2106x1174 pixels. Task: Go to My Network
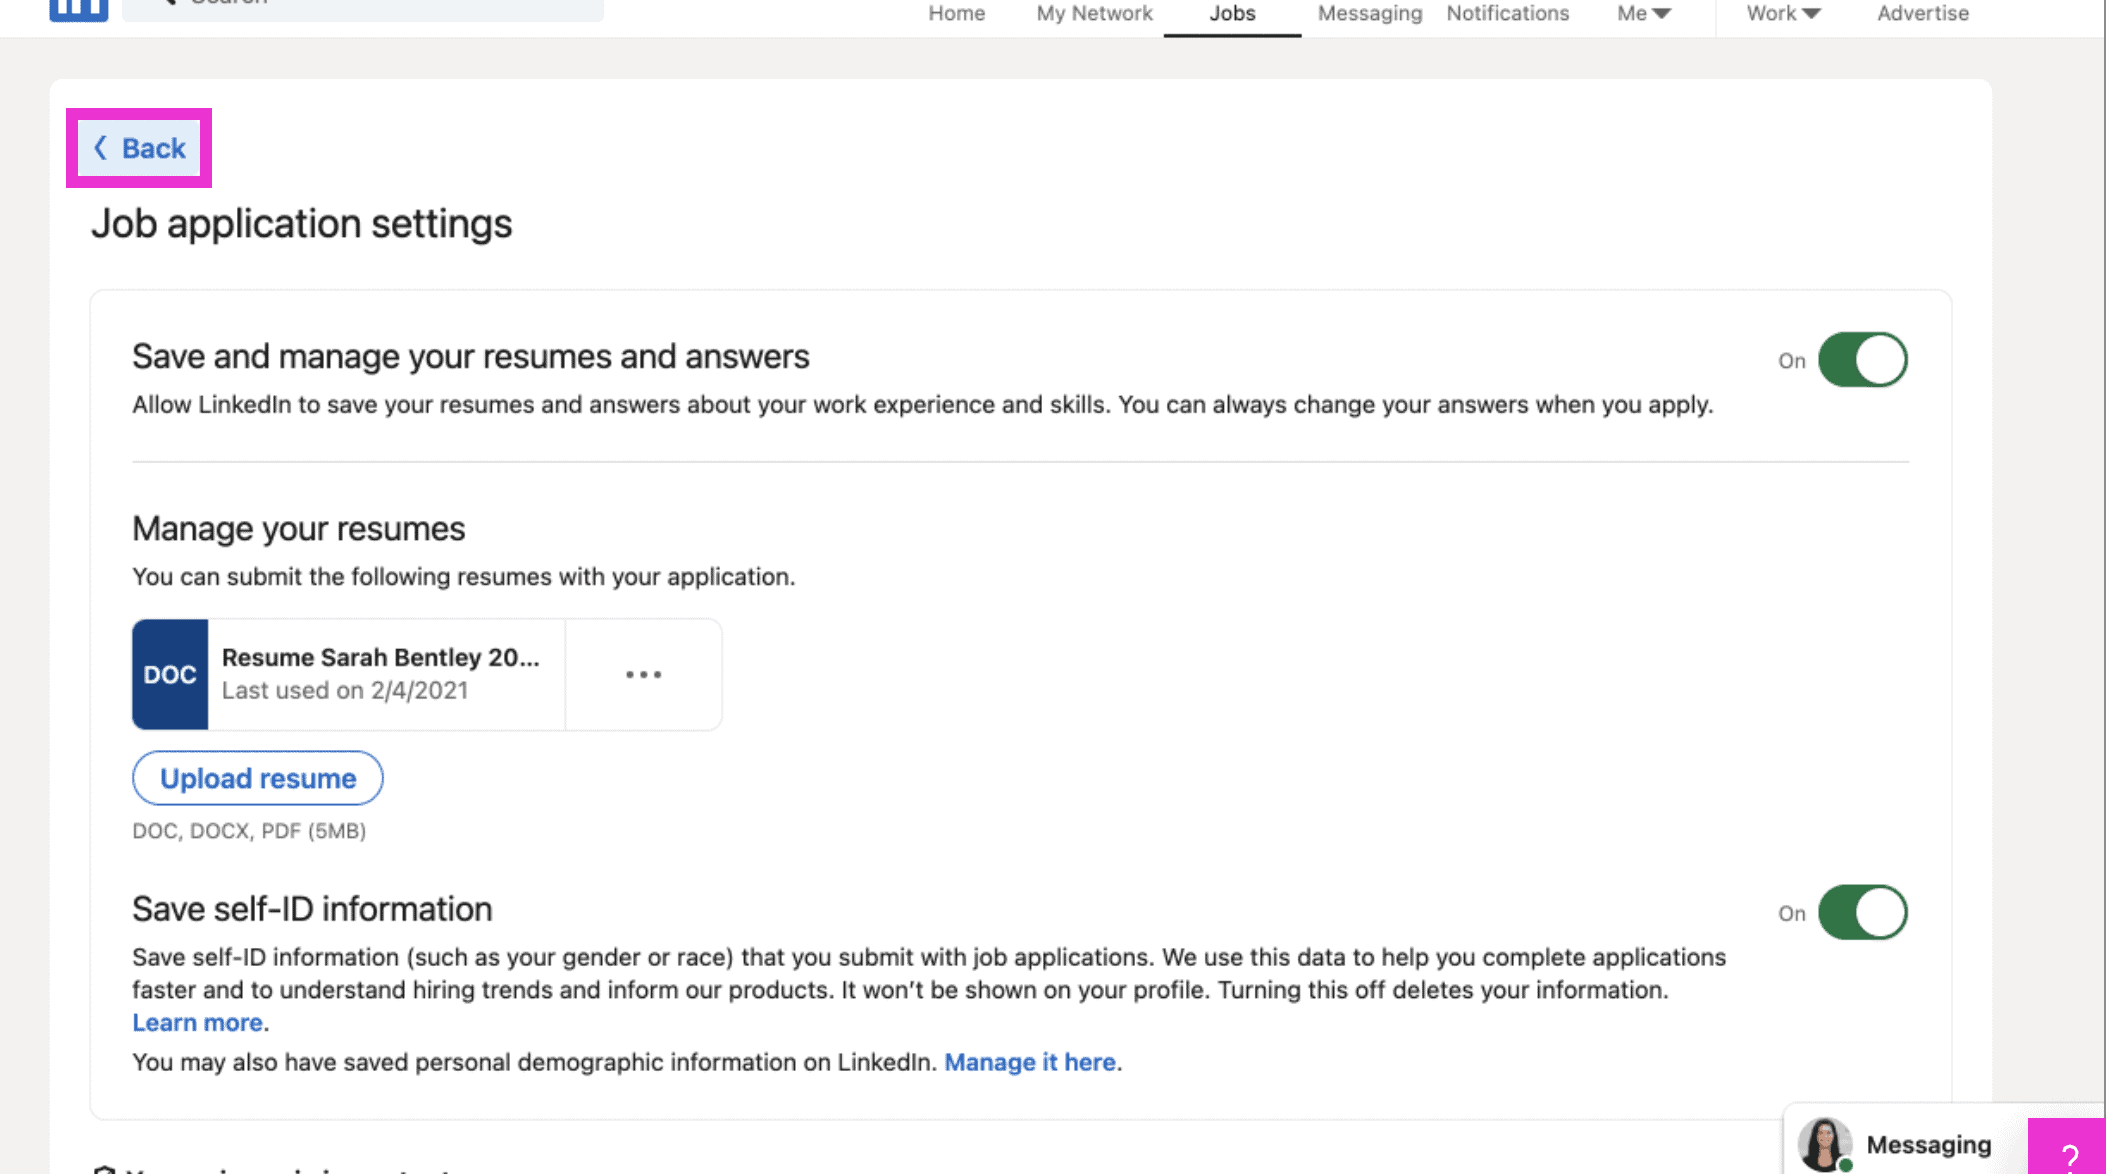1094,13
